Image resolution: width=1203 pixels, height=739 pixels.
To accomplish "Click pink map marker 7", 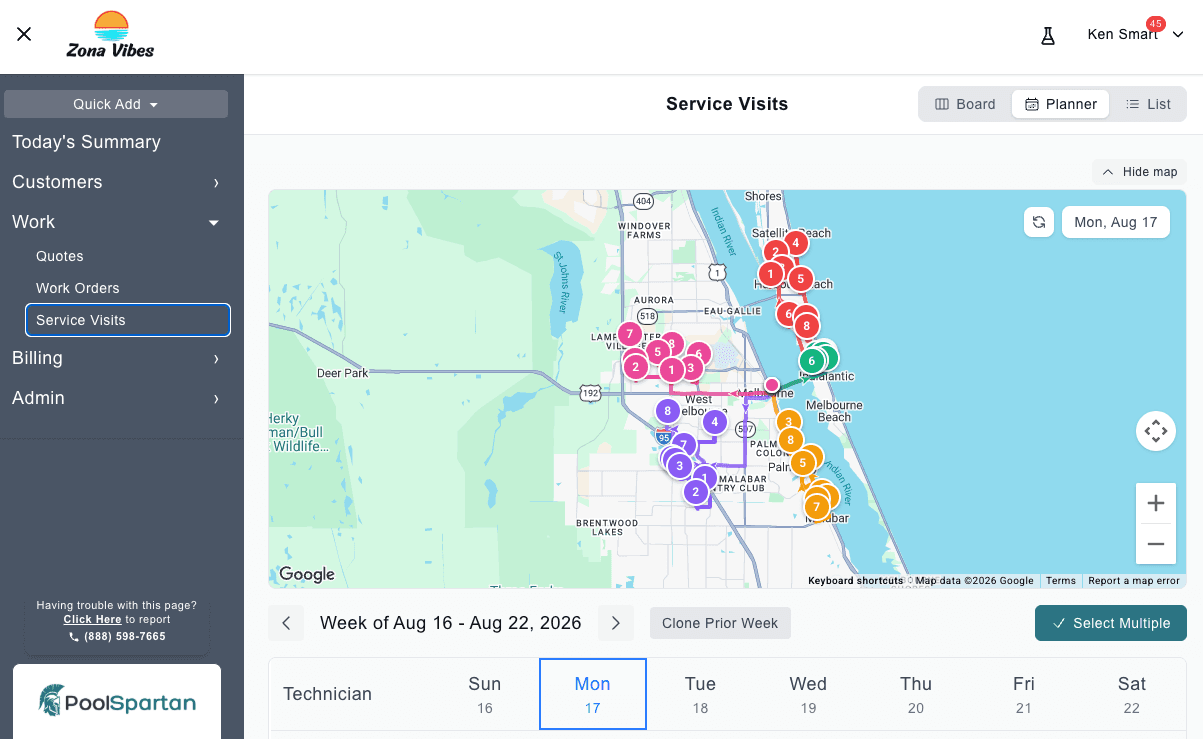I will click(x=629, y=334).
